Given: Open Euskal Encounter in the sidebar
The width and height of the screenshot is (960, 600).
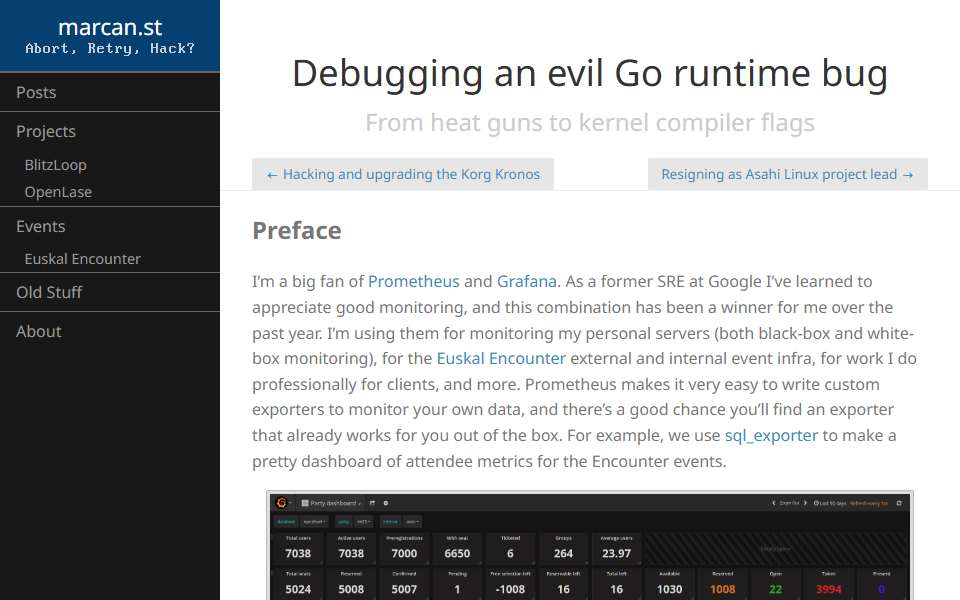Looking at the screenshot, I should click(82, 259).
